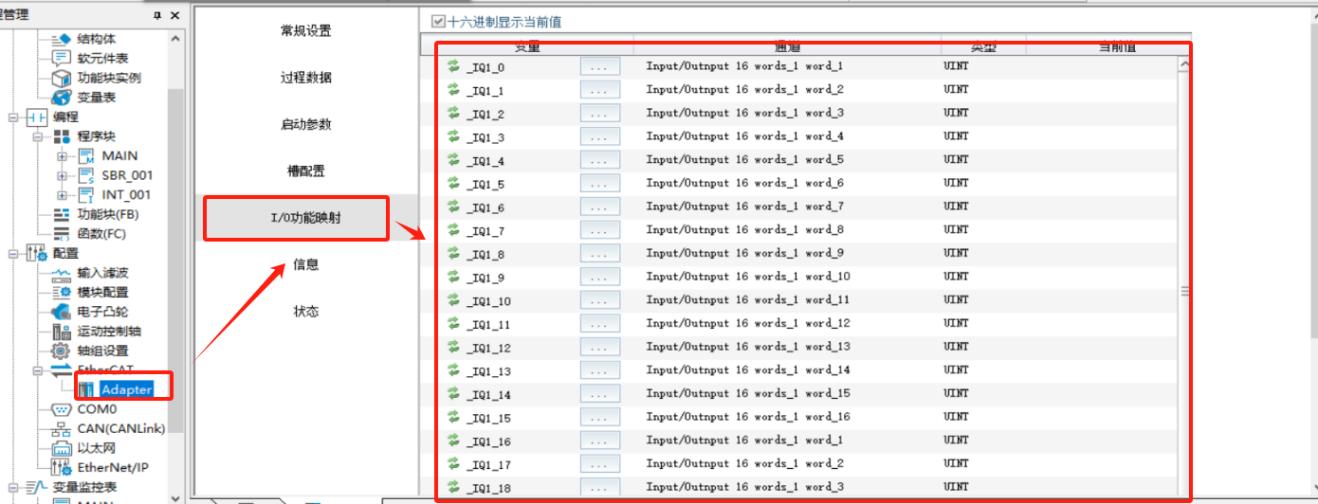Select variable name _IQ1_17
1318x504 pixels.
(x=489, y=465)
